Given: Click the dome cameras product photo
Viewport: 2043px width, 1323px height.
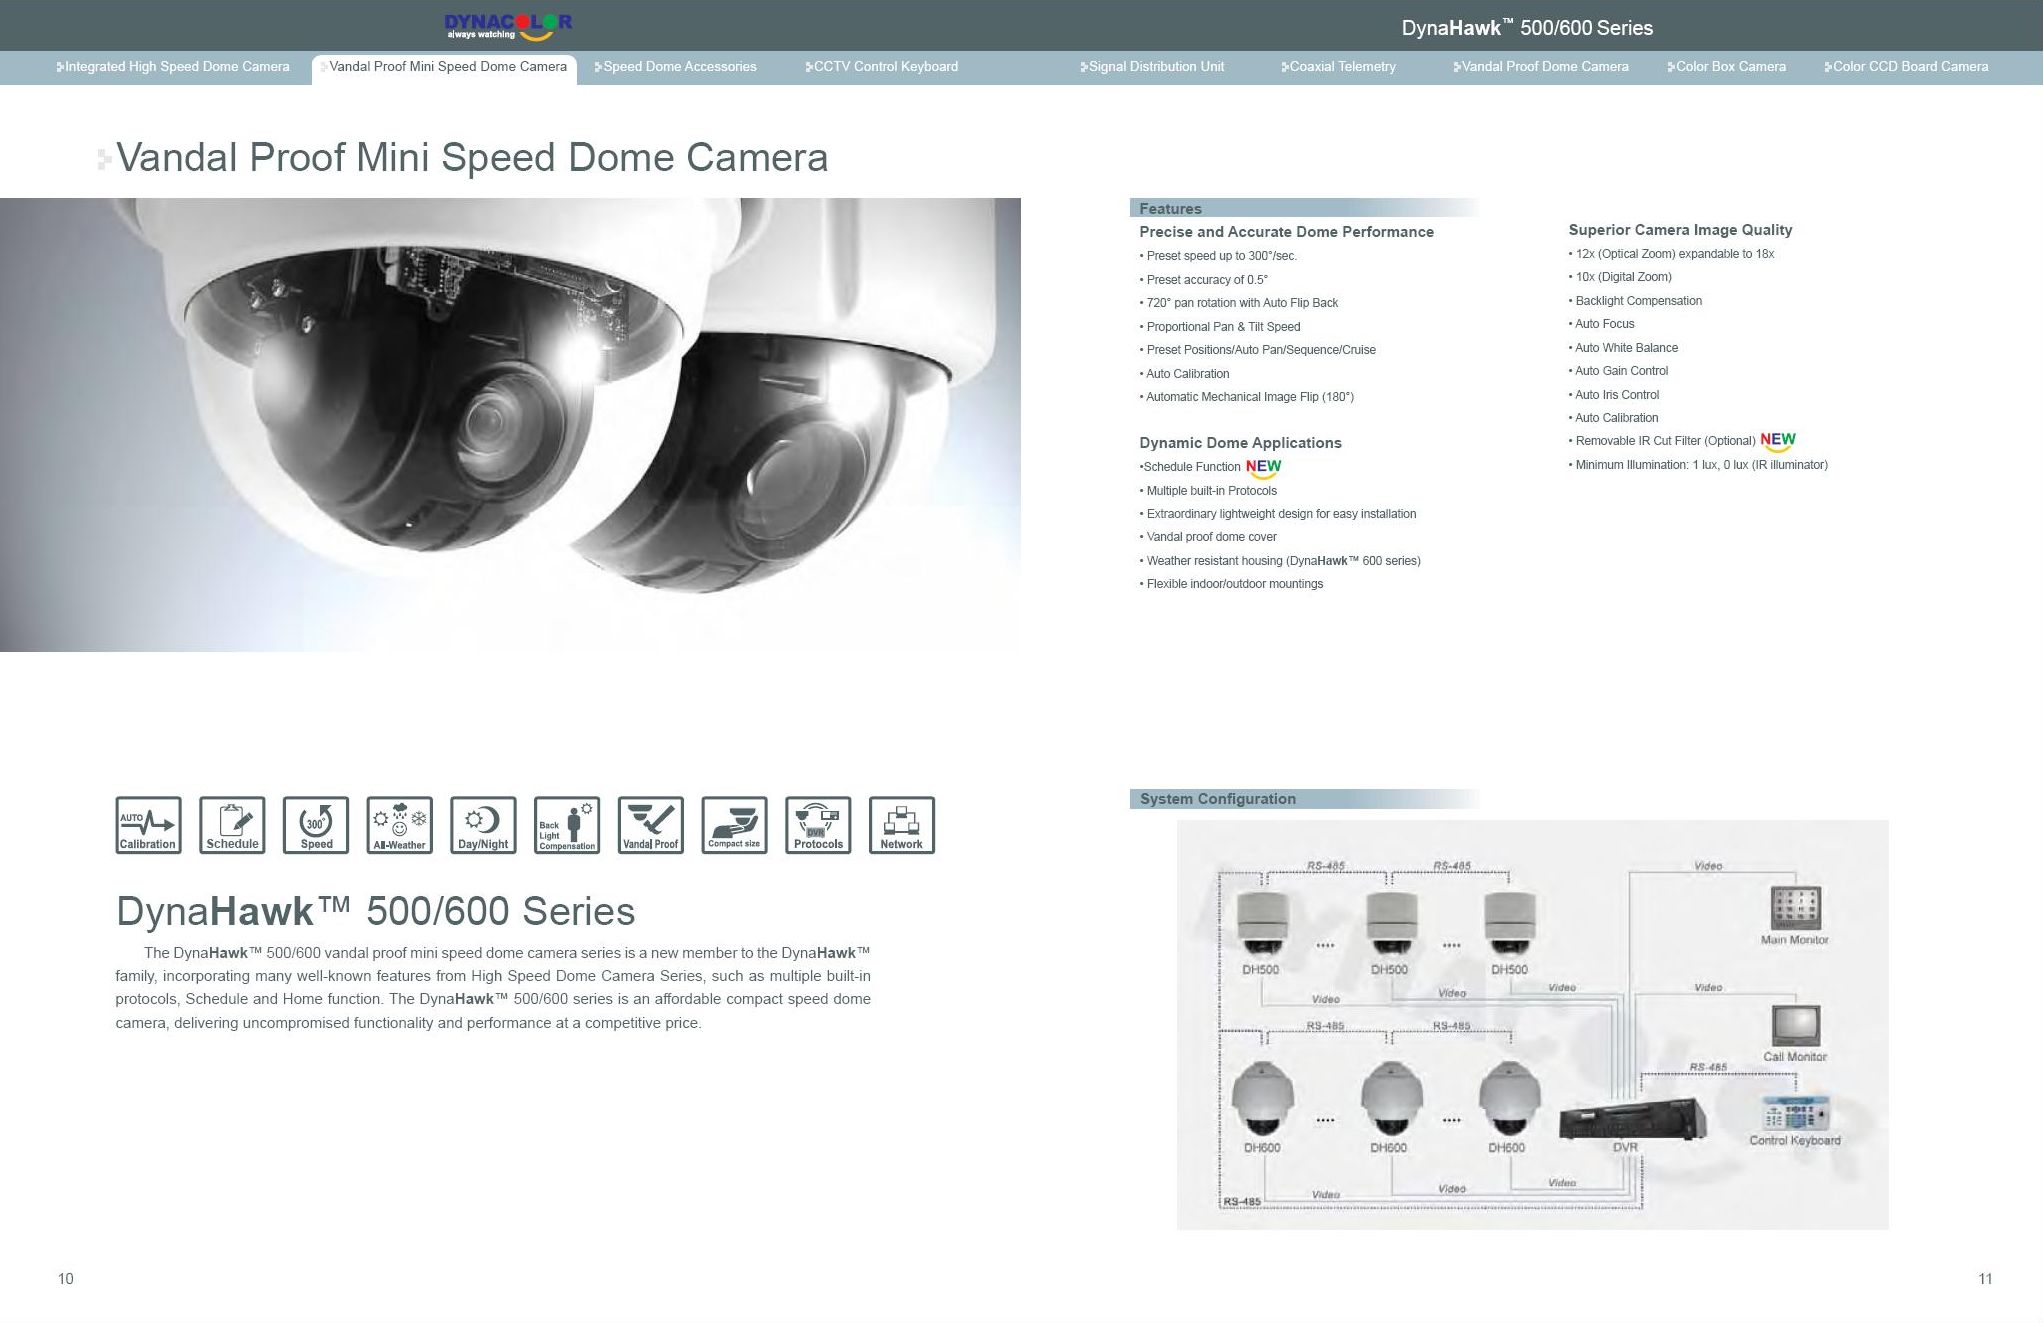Looking at the screenshot, I should pyautogui.click(x=510, y=425).
